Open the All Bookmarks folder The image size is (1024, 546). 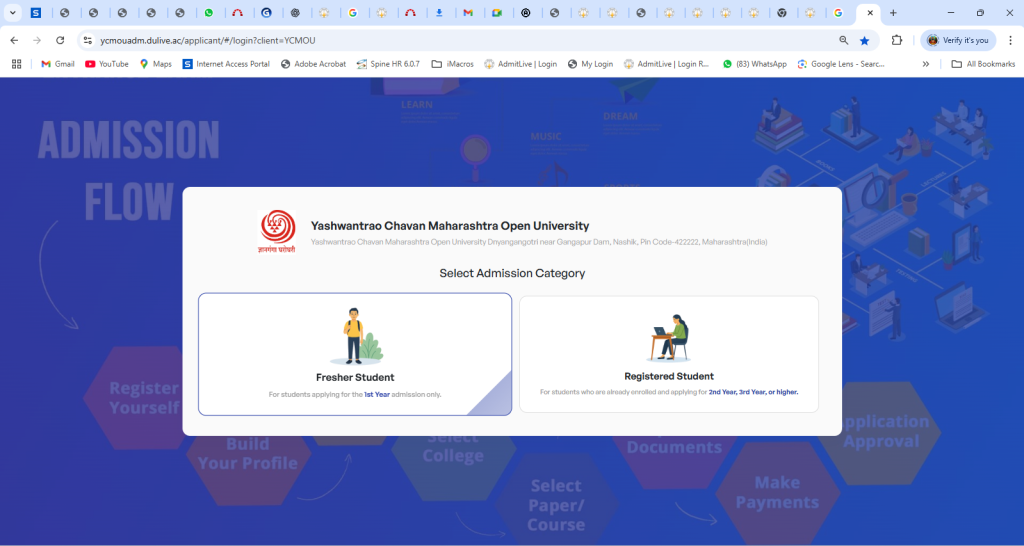coord(983,64)
